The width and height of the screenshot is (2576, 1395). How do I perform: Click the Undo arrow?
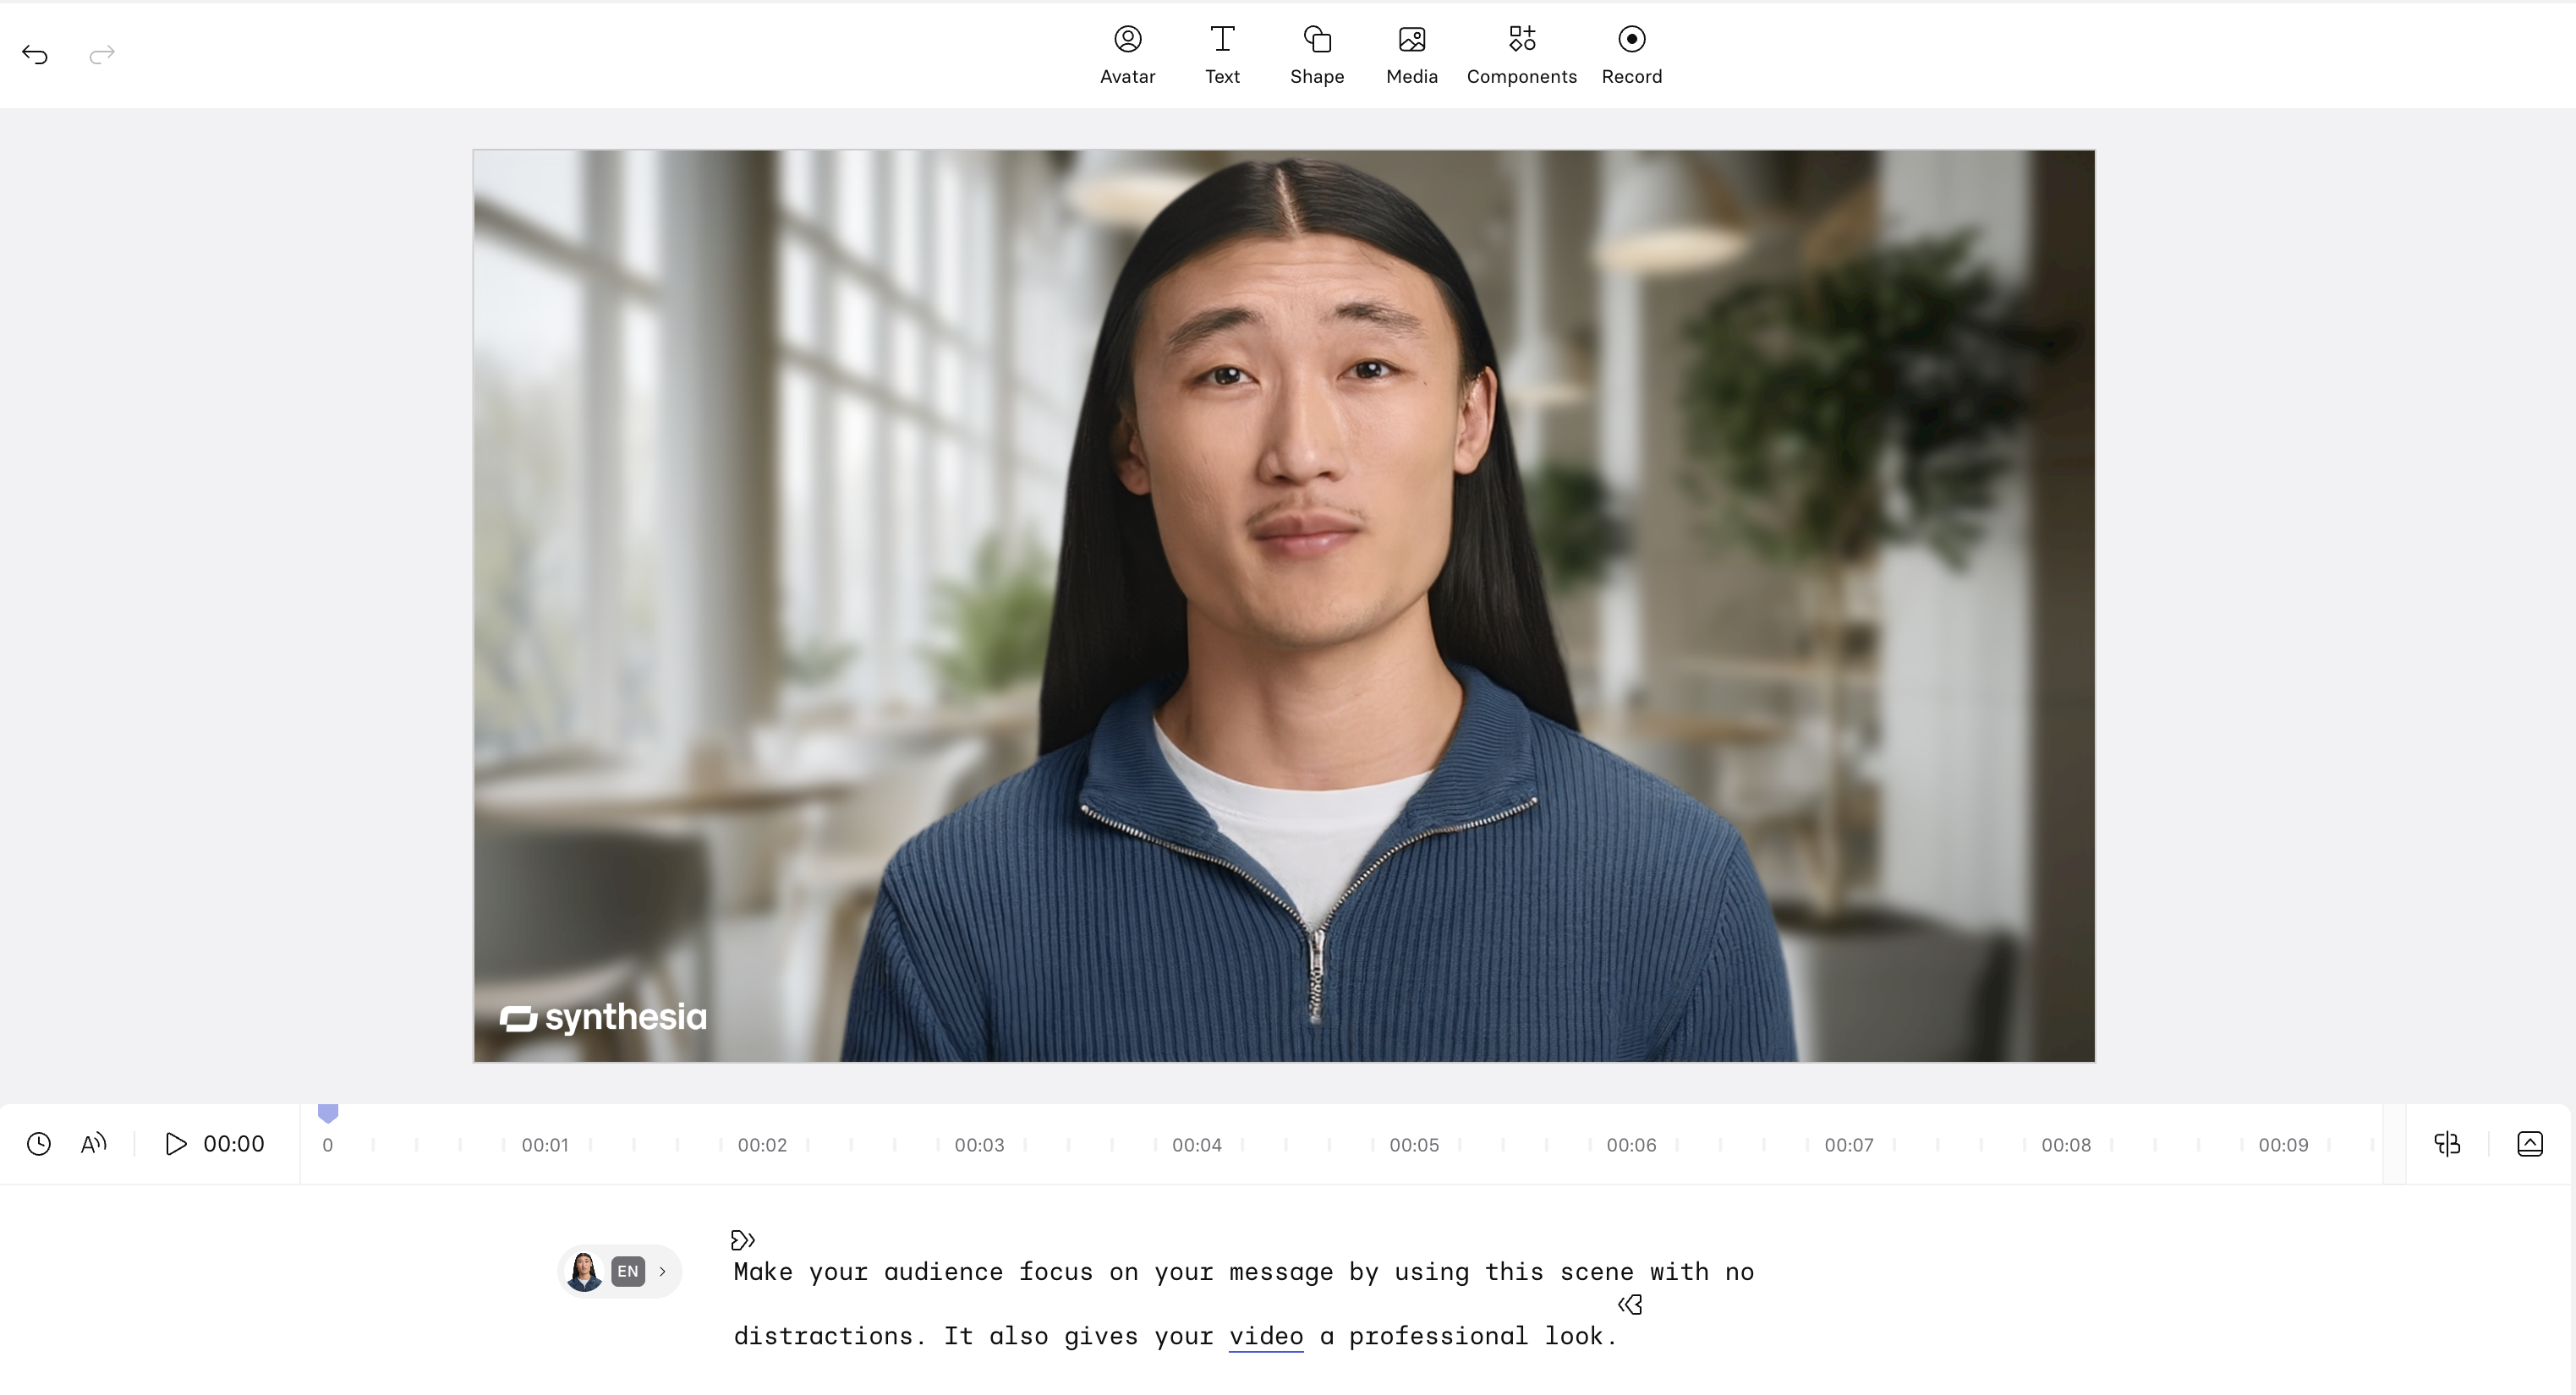point(35,54)
